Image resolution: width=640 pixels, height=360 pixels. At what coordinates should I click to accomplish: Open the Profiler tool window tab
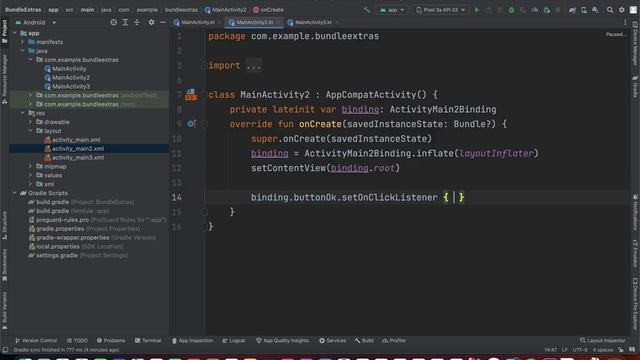394,340
